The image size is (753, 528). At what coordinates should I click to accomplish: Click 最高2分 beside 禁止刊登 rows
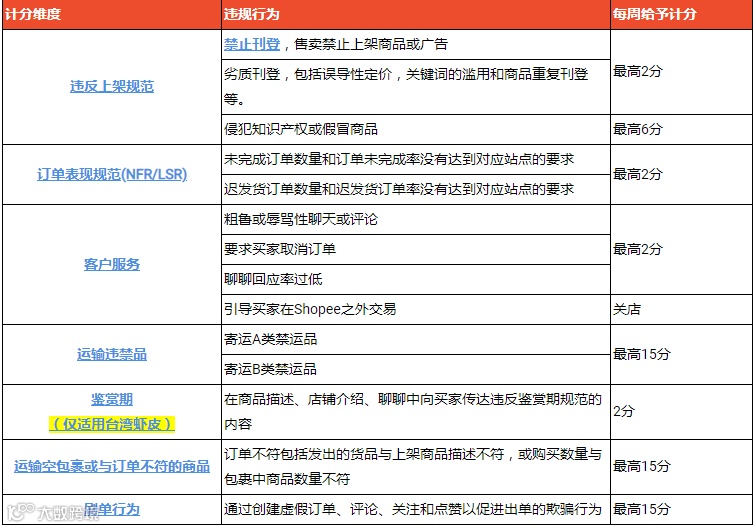pos(681,72)
